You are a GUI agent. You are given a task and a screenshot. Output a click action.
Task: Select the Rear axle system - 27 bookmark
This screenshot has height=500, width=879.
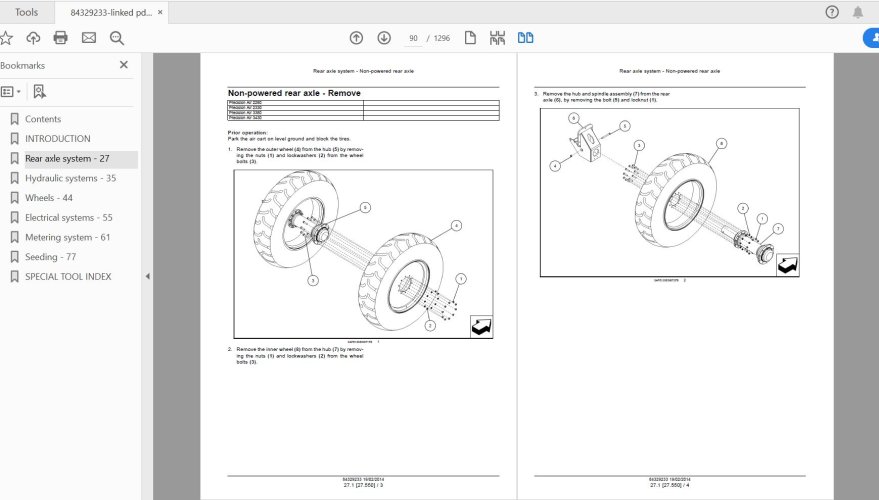(67, 159)
